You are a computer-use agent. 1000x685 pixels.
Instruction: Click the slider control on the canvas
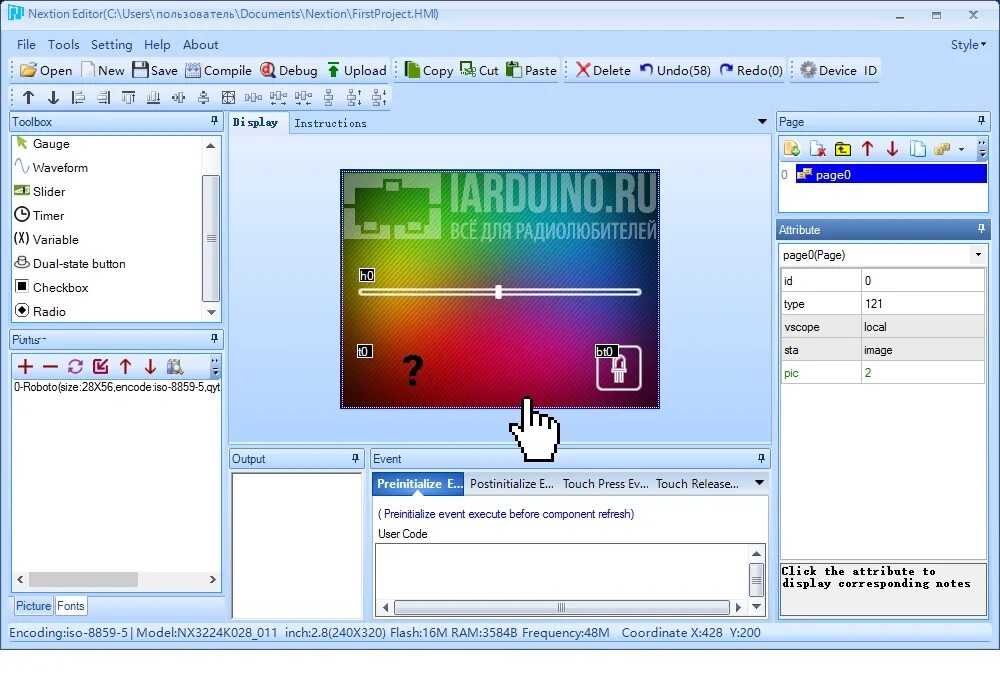497,292
